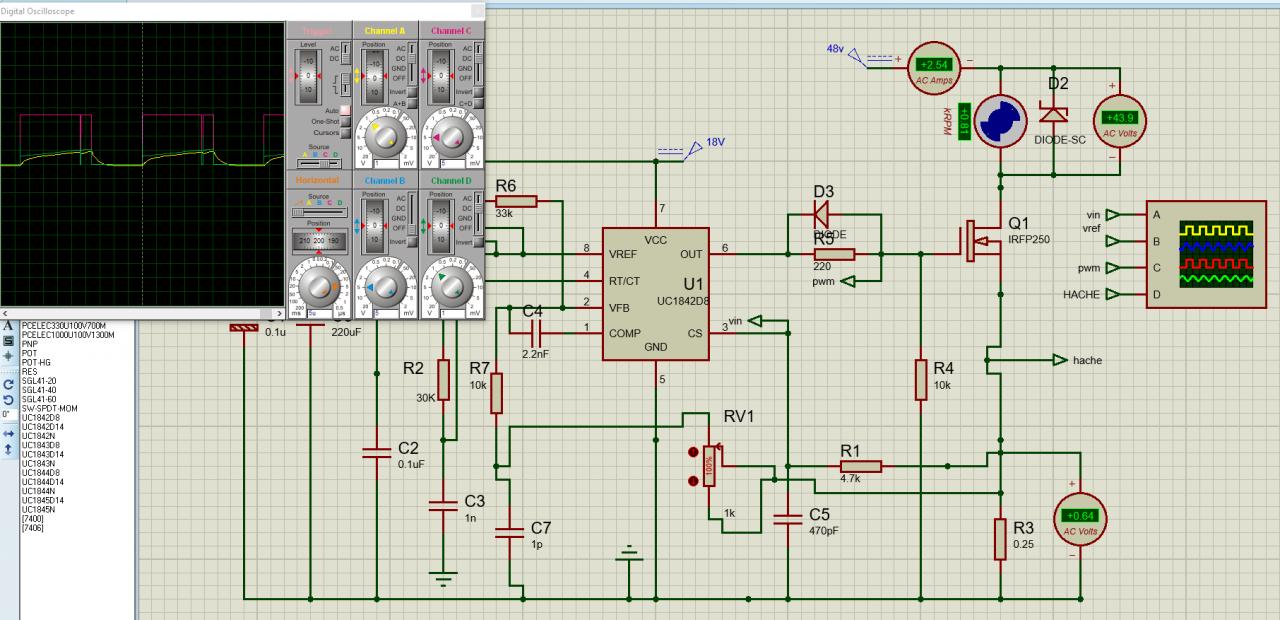
Task: Select the U1 UC1842D8 chip body
Action: (x=656, y=295)
